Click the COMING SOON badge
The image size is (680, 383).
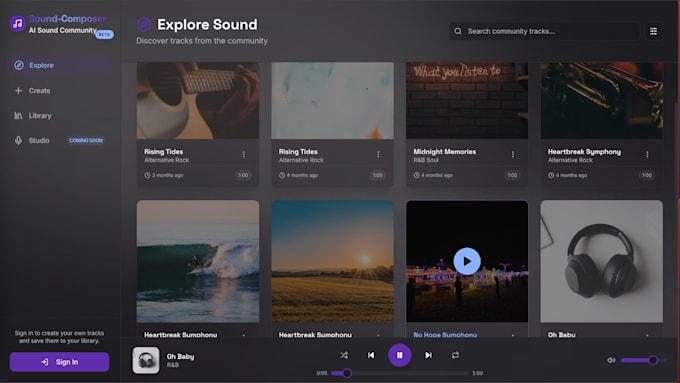click(x=86, y=141)
